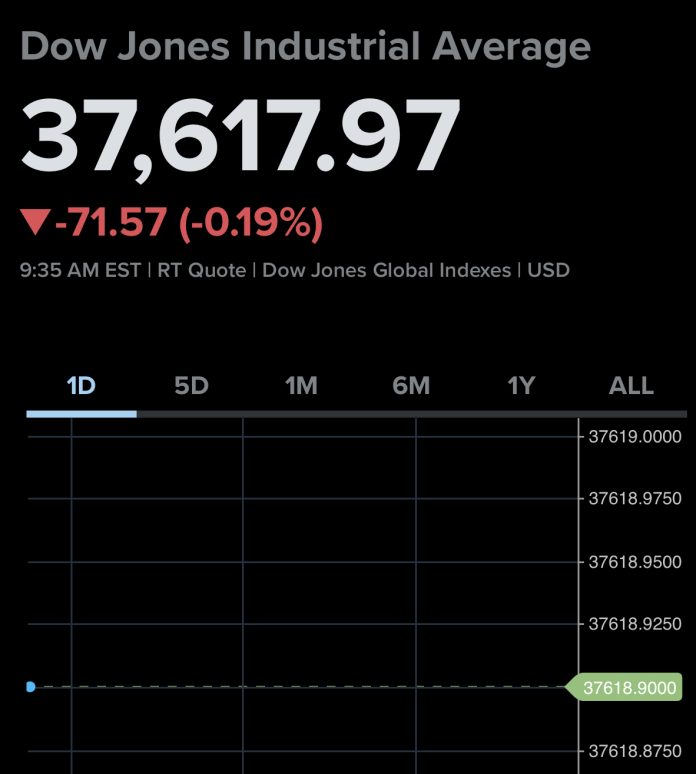Click the Dow Jones Global Indexes source
696x774 pixels.
point(386,271)
